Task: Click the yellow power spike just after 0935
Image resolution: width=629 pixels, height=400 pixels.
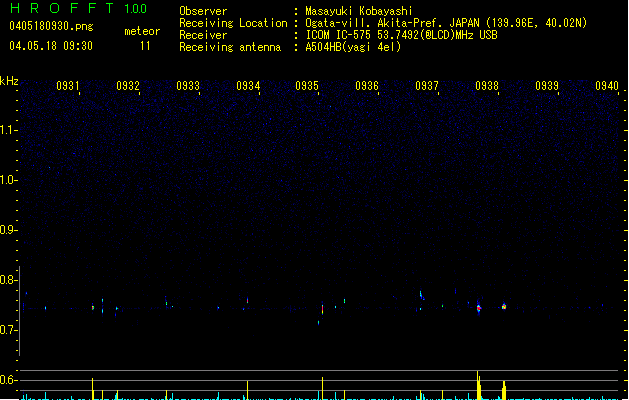Action: (322, 388)
